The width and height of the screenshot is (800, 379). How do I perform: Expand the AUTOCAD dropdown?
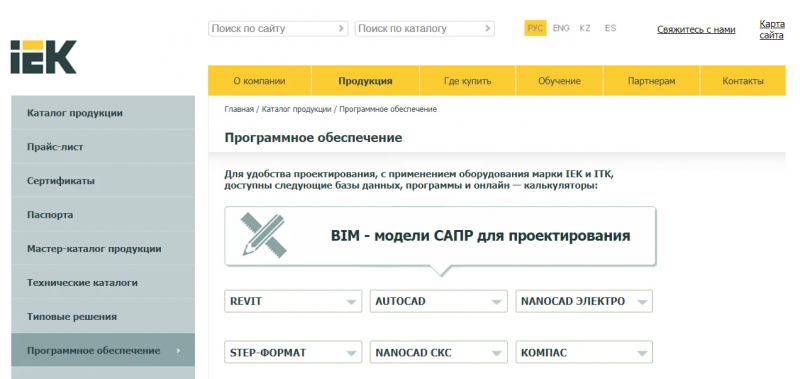[438, 301]
